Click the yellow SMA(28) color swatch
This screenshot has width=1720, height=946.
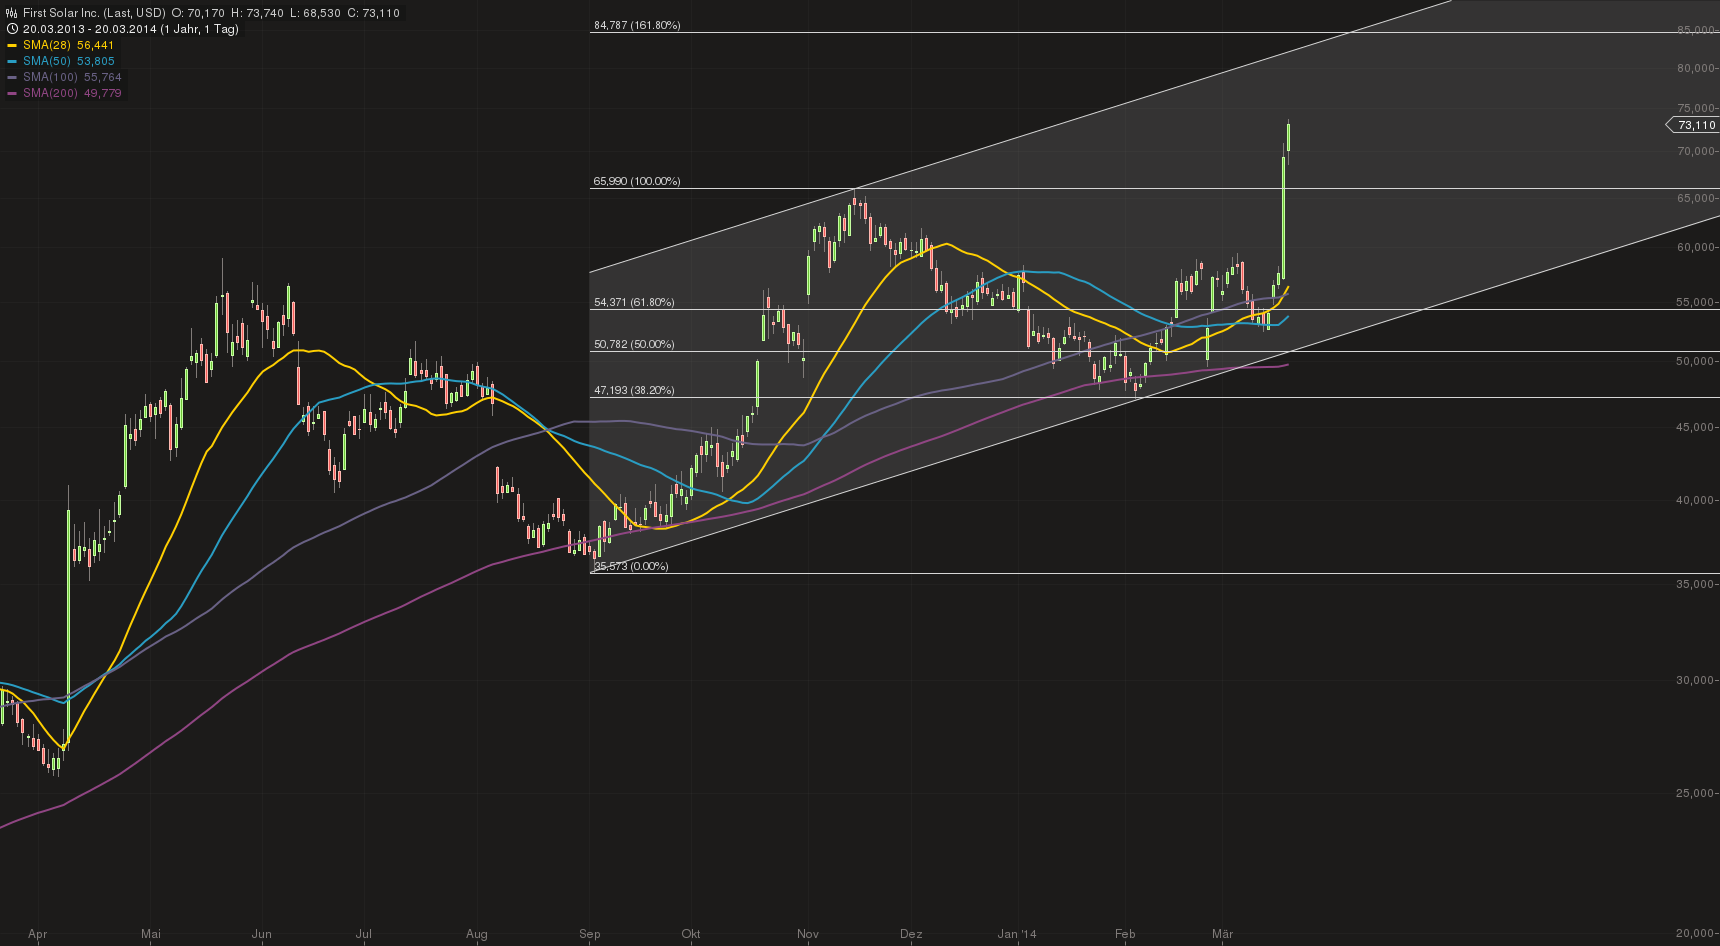coord(12,45)
